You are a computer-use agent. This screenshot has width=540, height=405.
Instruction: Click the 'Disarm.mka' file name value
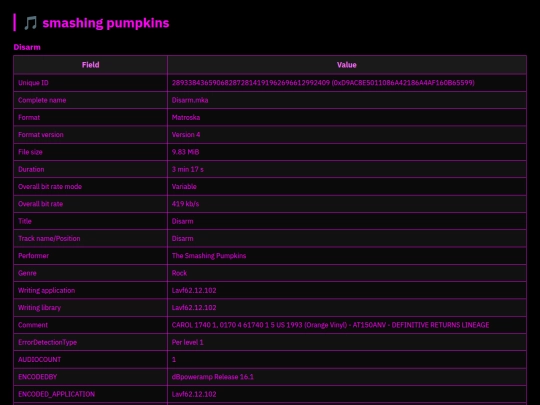tap(190, 100)
